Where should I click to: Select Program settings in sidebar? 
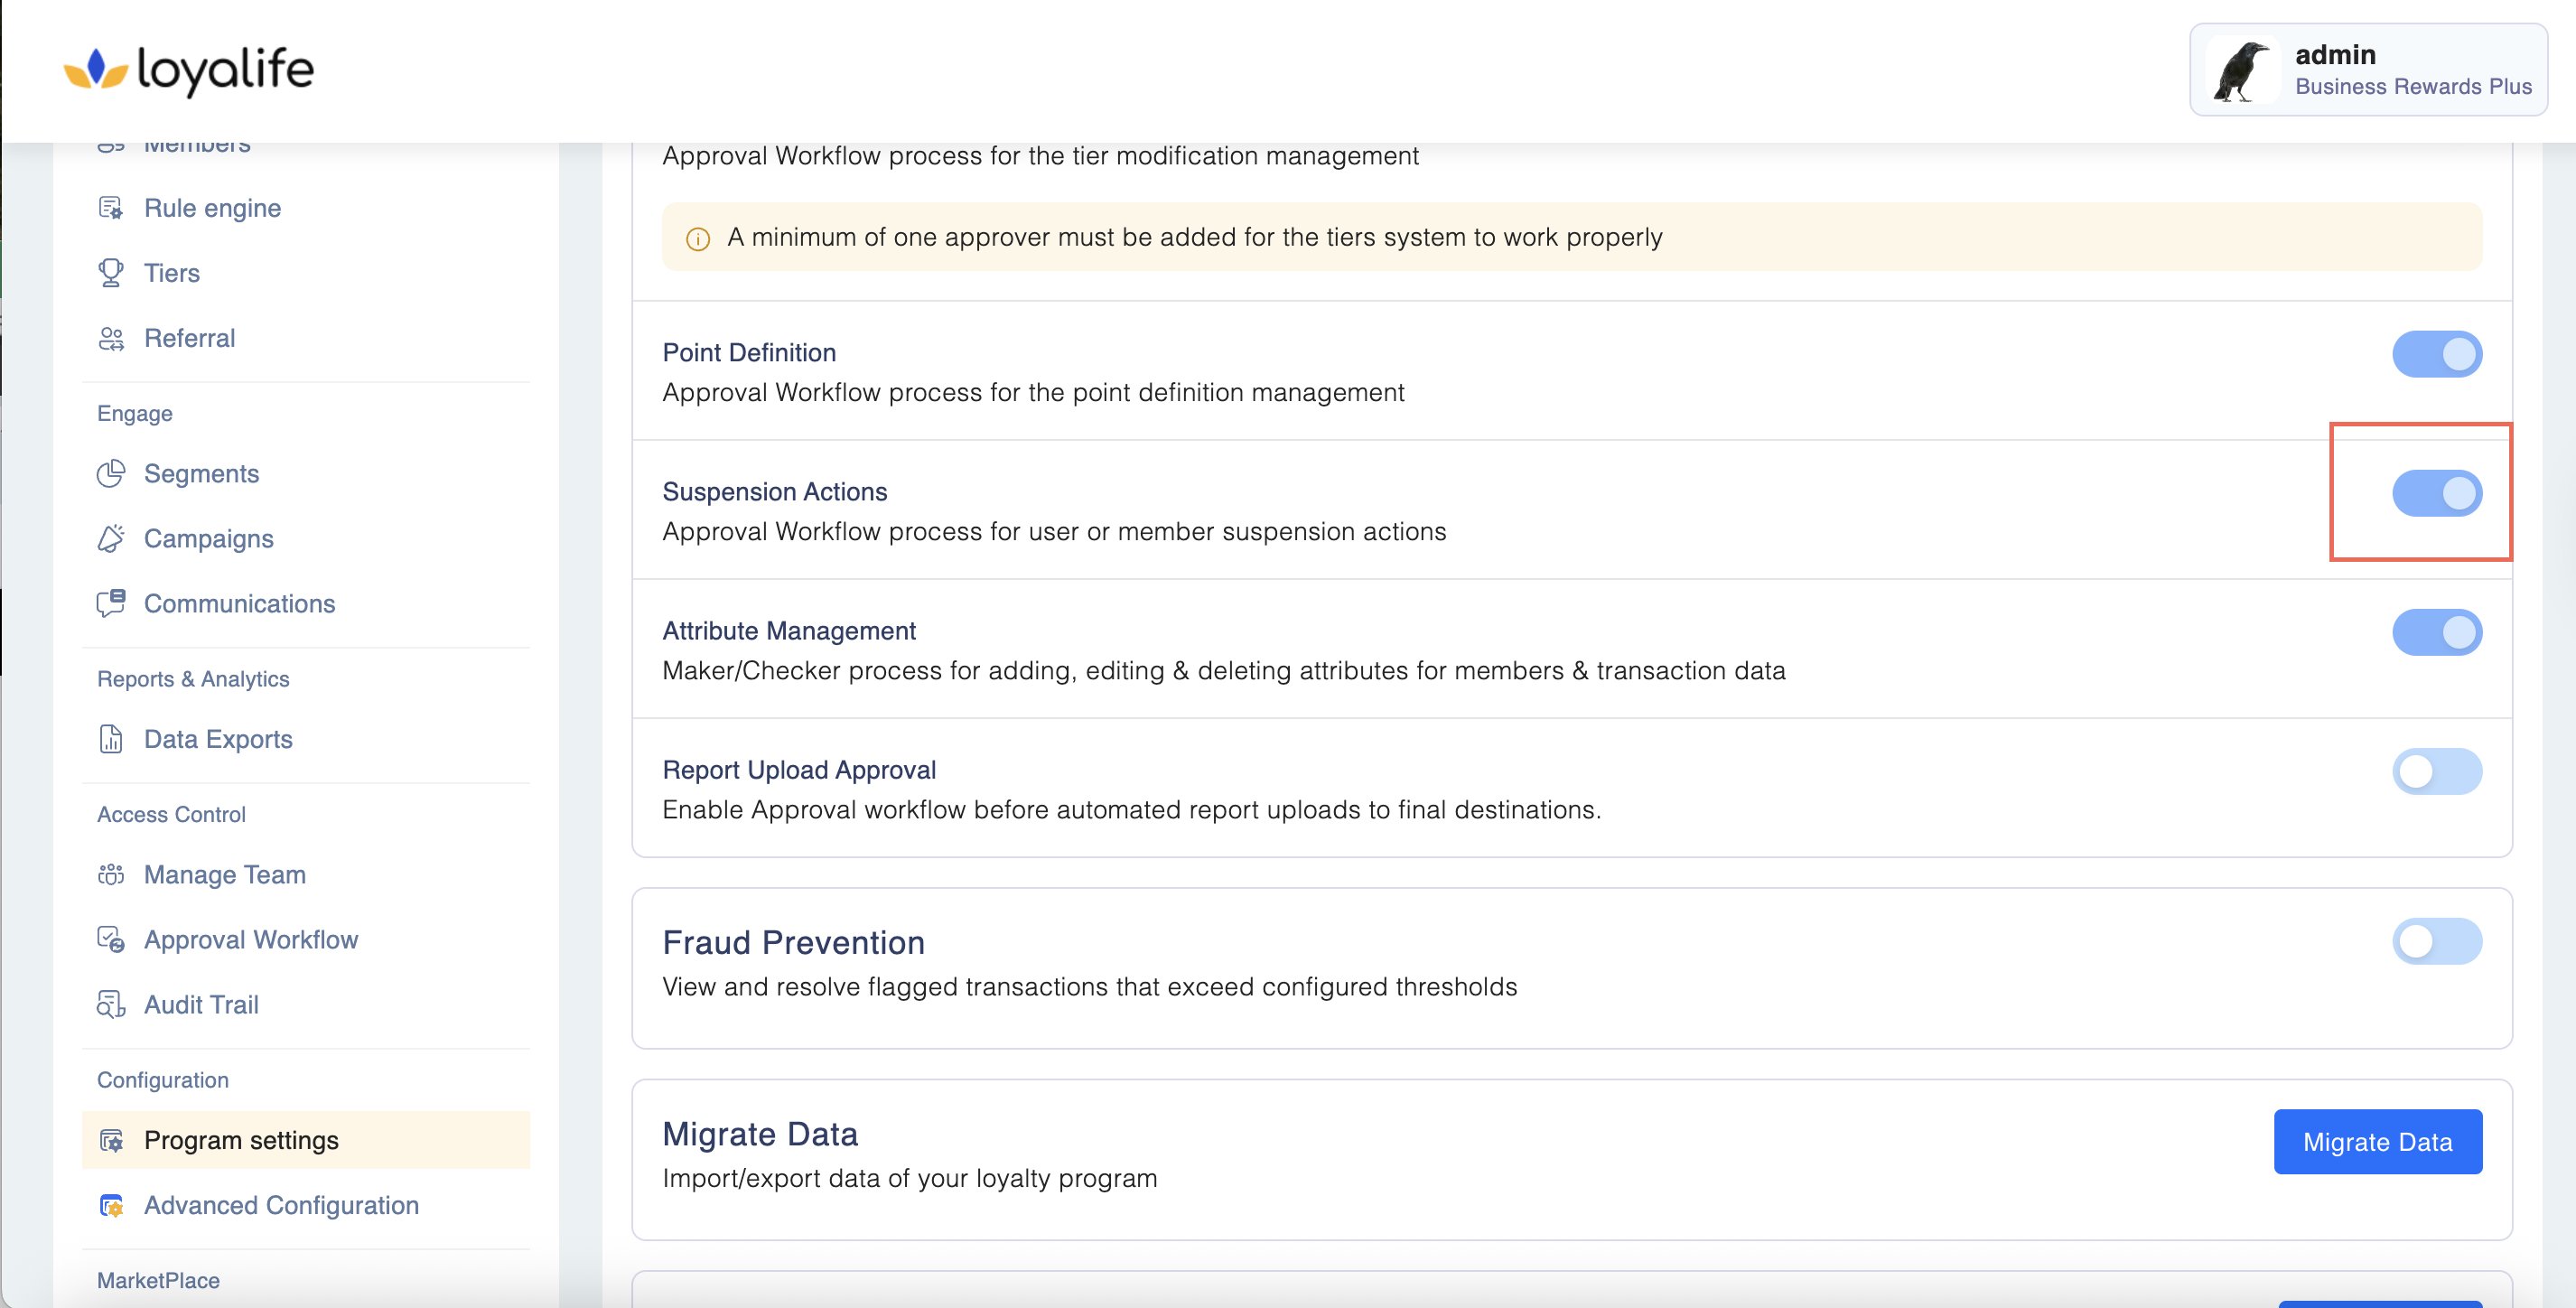241,1140
